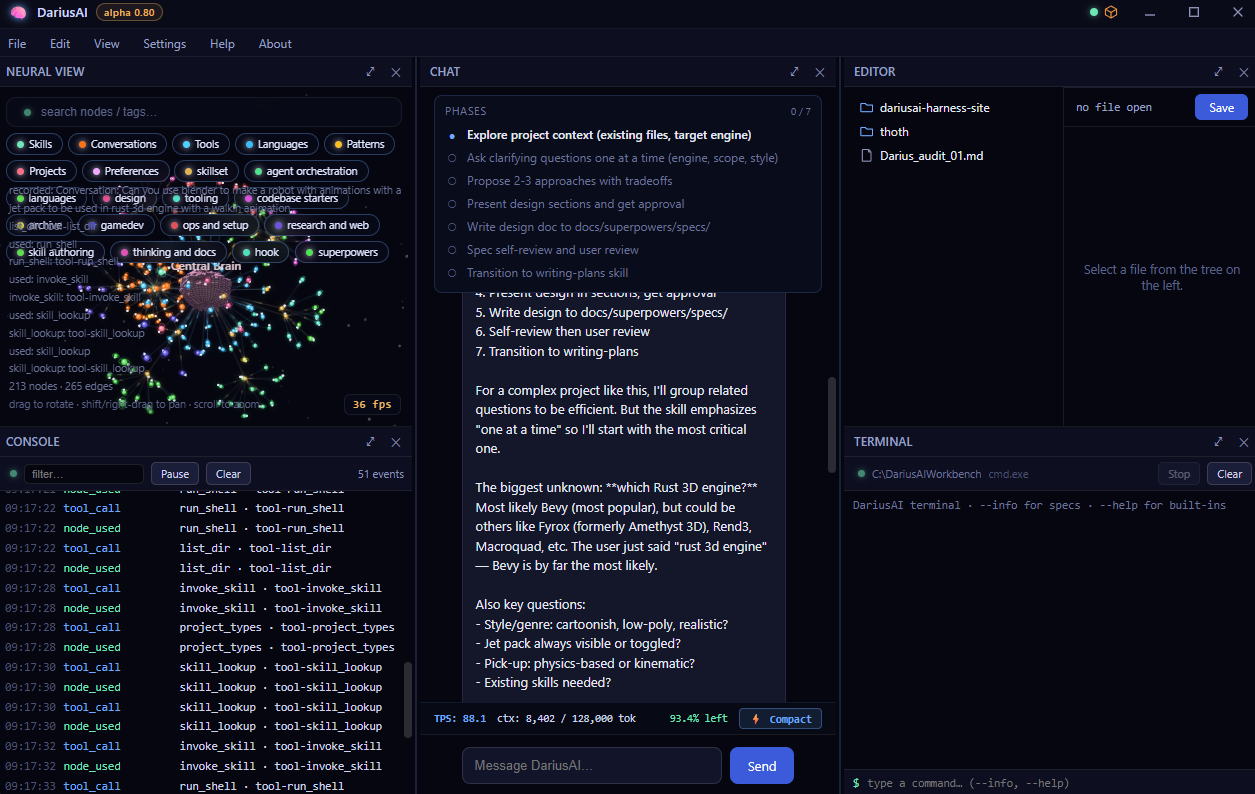The image size is (1255, 794).
Task: Click the console filter input
Action: (x=84, y=474)
